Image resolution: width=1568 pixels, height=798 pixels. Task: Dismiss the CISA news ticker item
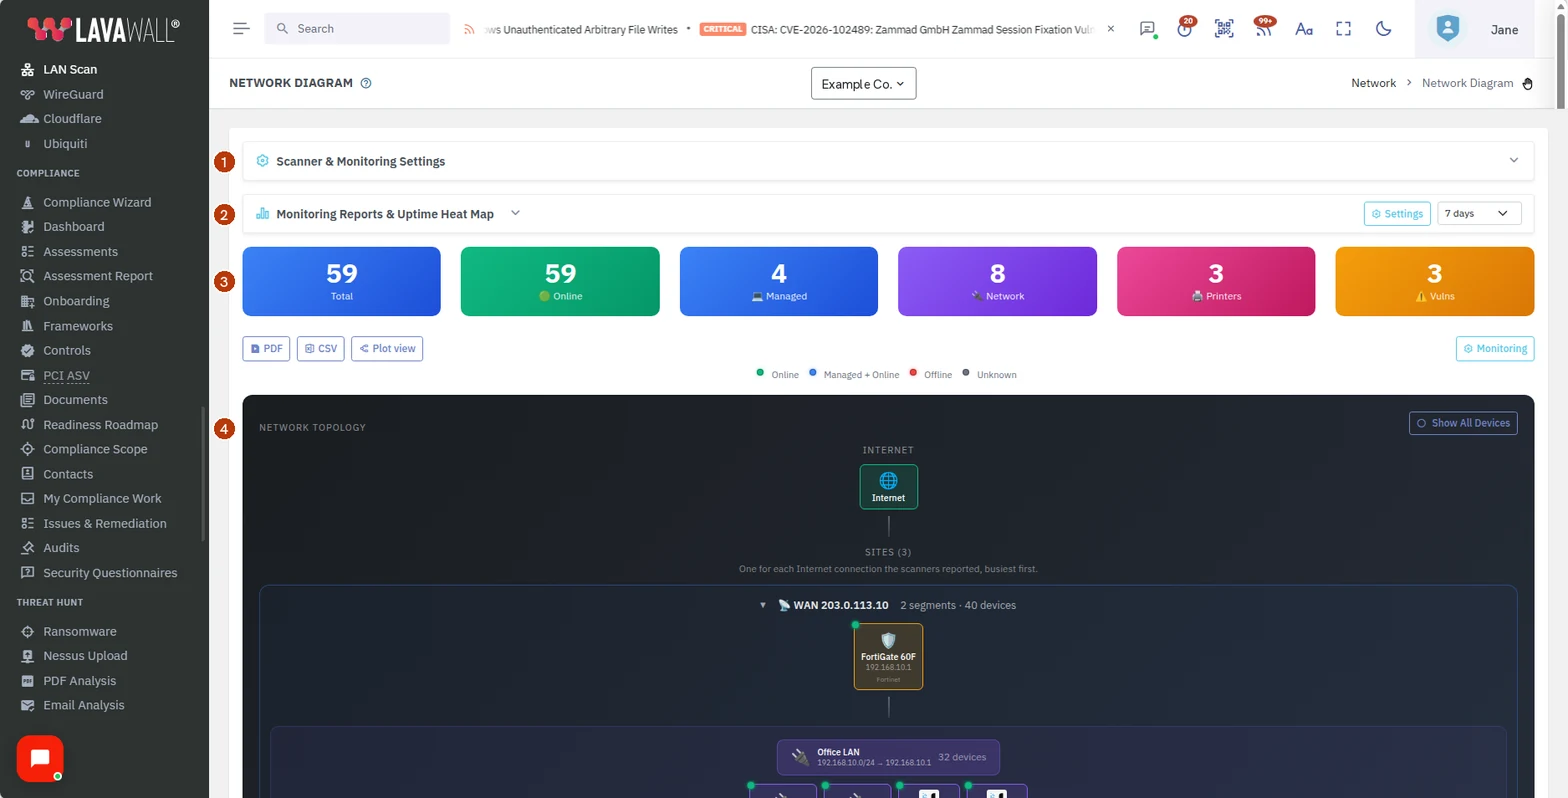[x=1110, y=29]
